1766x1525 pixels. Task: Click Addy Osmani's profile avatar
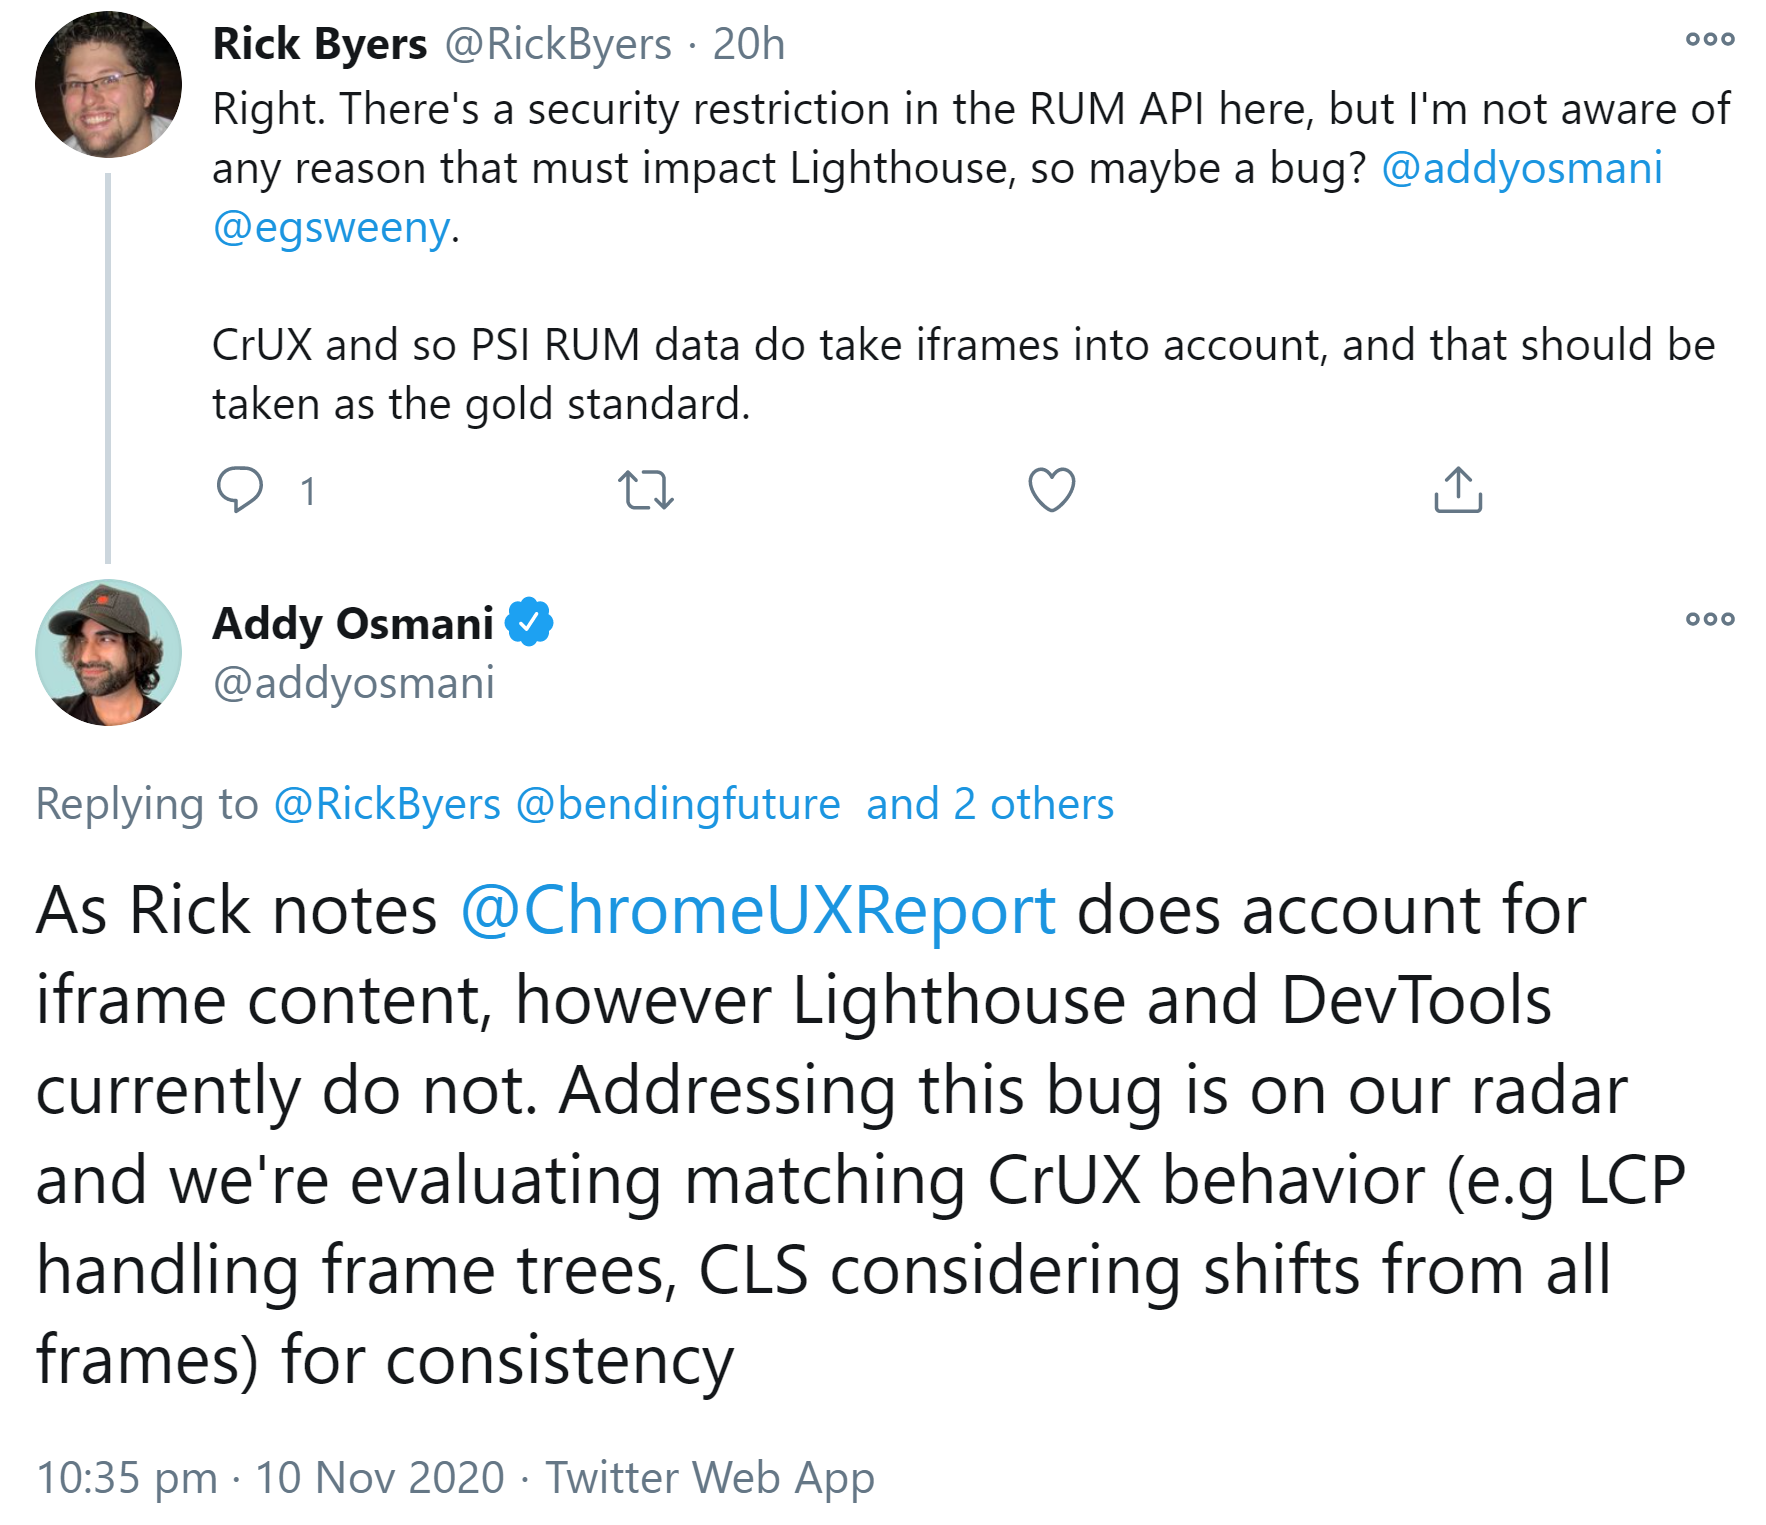click(108, 652)
